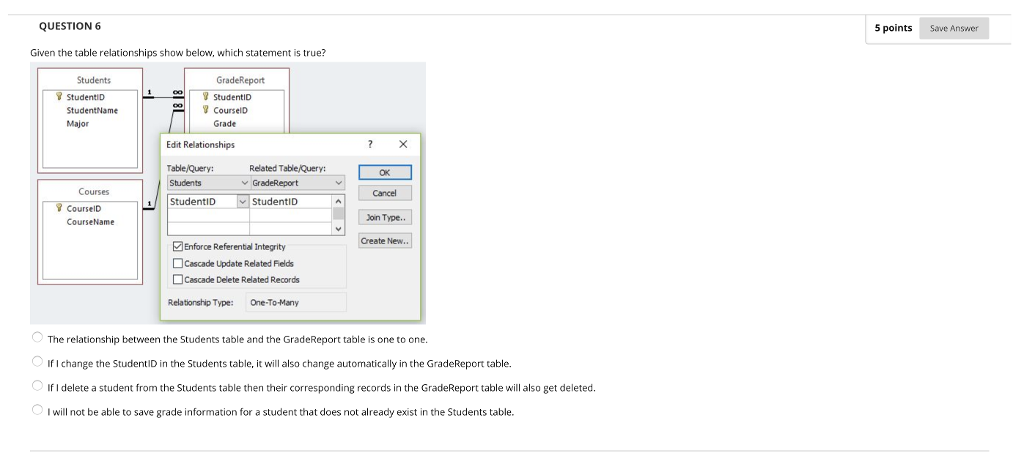Click the StudentID key icon in Students table
This screenshot has width=1024, height=459.
coord(59,97)
